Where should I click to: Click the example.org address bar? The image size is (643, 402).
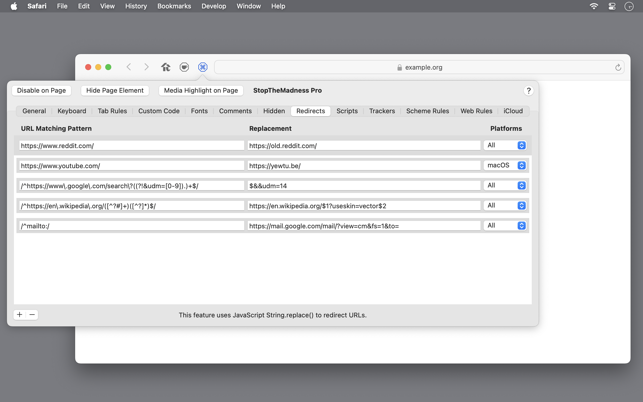point(419,67)
